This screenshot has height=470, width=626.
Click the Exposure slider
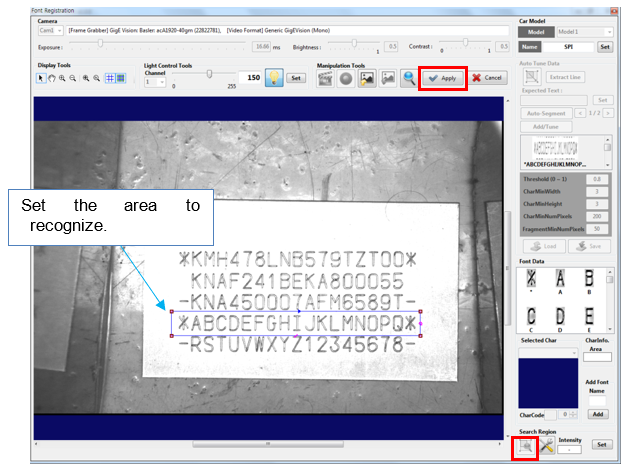[x=160, y=45]
